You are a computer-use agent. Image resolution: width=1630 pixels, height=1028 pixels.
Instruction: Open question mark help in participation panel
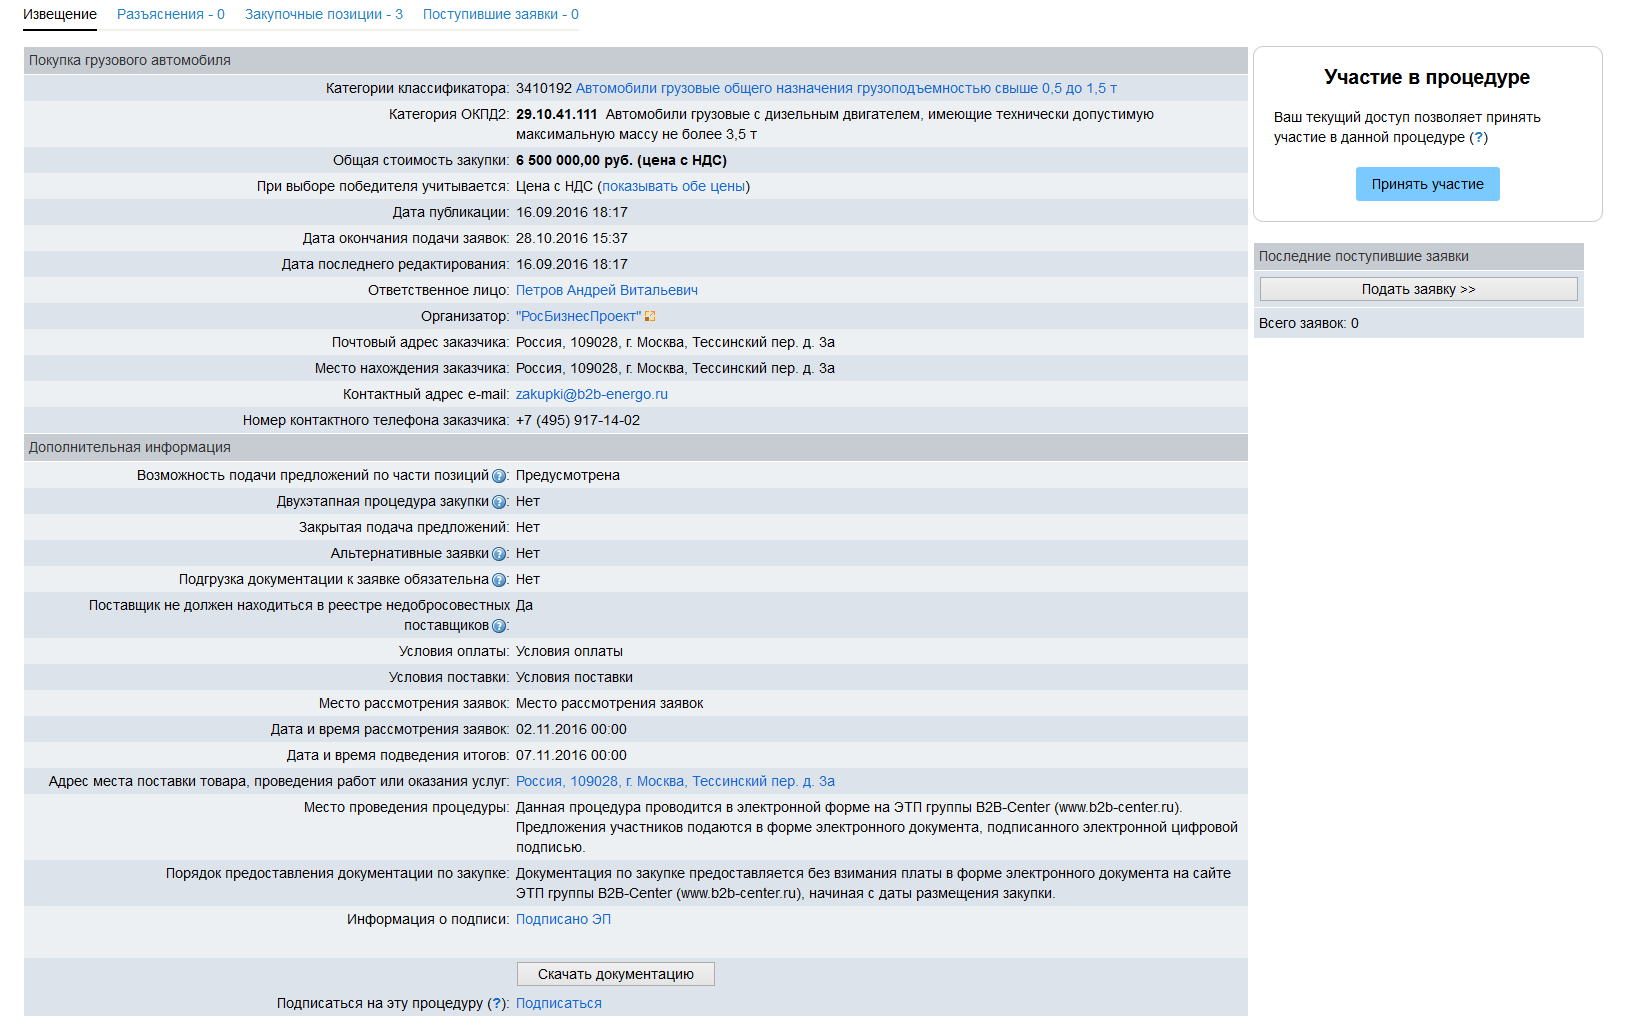1479,138
